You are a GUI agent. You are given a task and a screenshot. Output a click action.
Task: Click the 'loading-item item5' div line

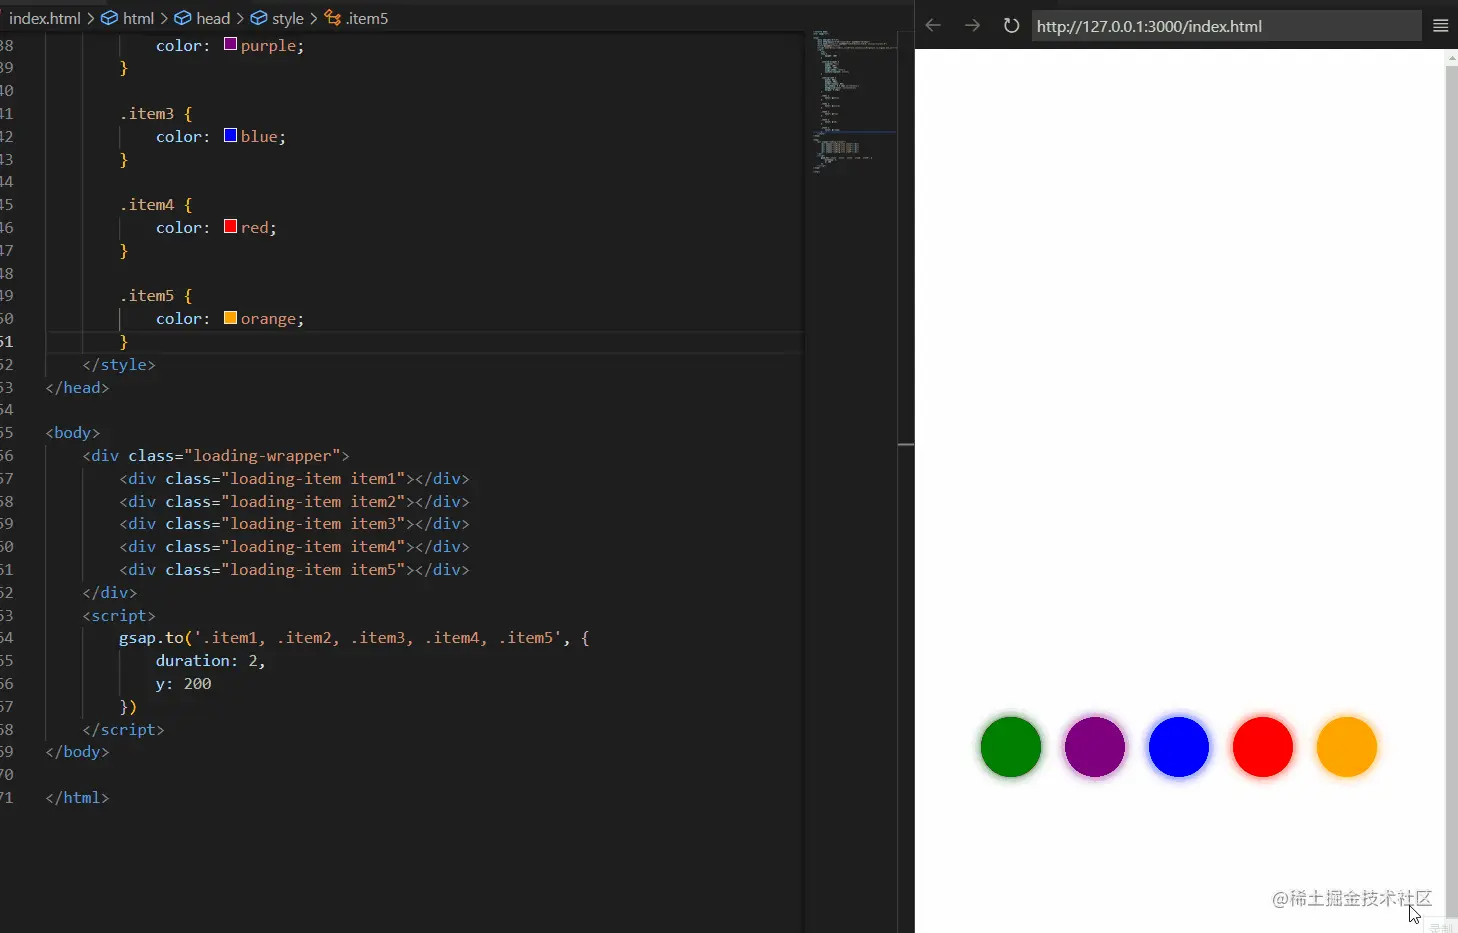pyautogui.click(x=294, y=570)
